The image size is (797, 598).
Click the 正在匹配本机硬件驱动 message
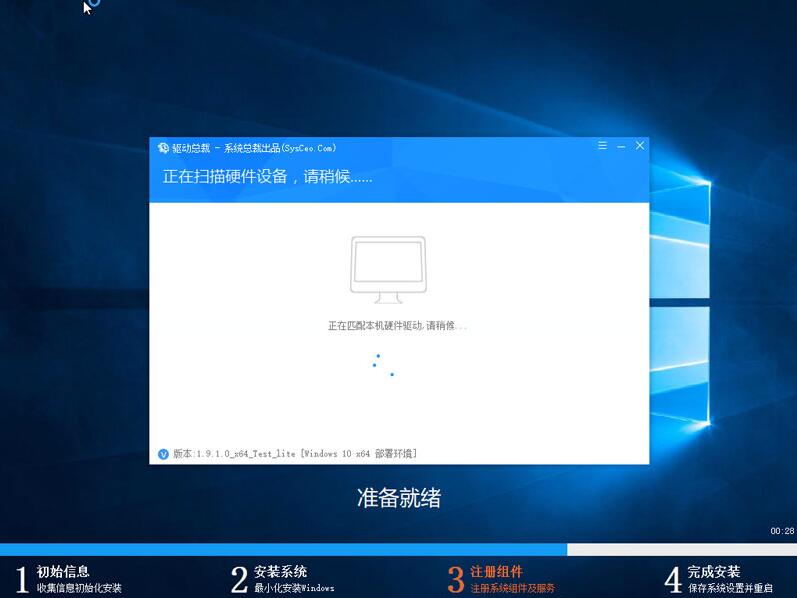click(397, 325)
